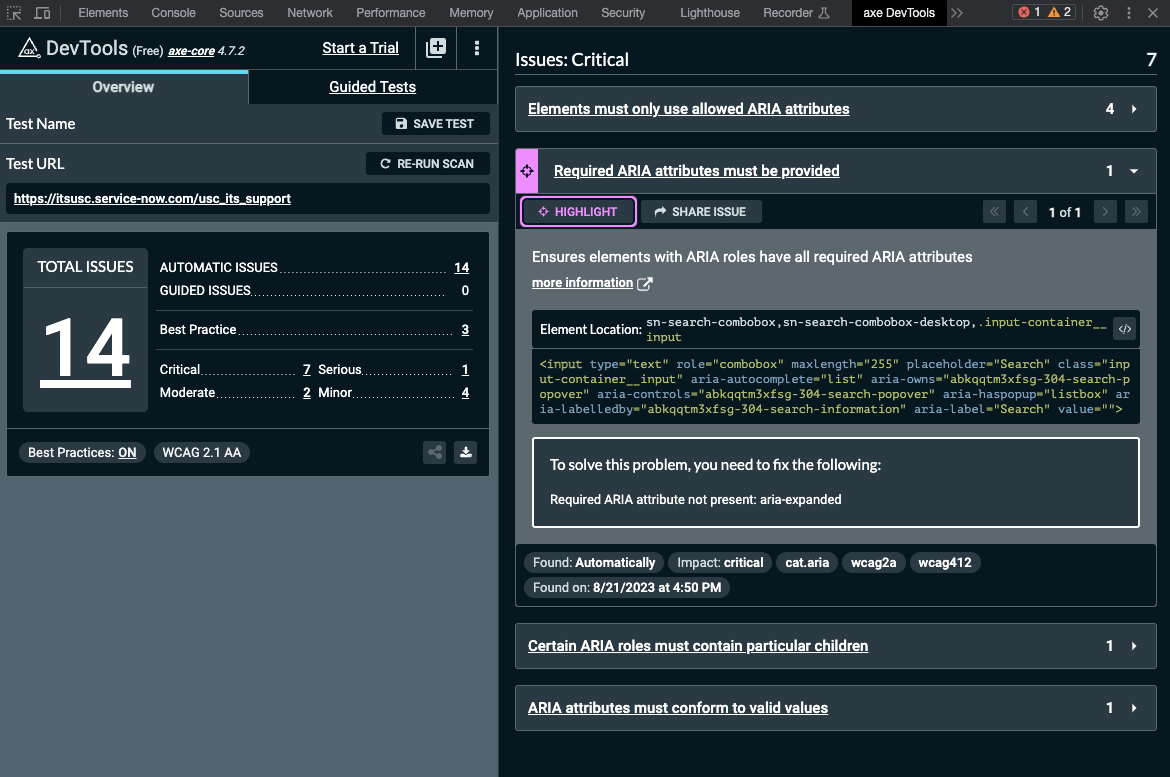Click the inspect element code icon

click(1124, 329)
